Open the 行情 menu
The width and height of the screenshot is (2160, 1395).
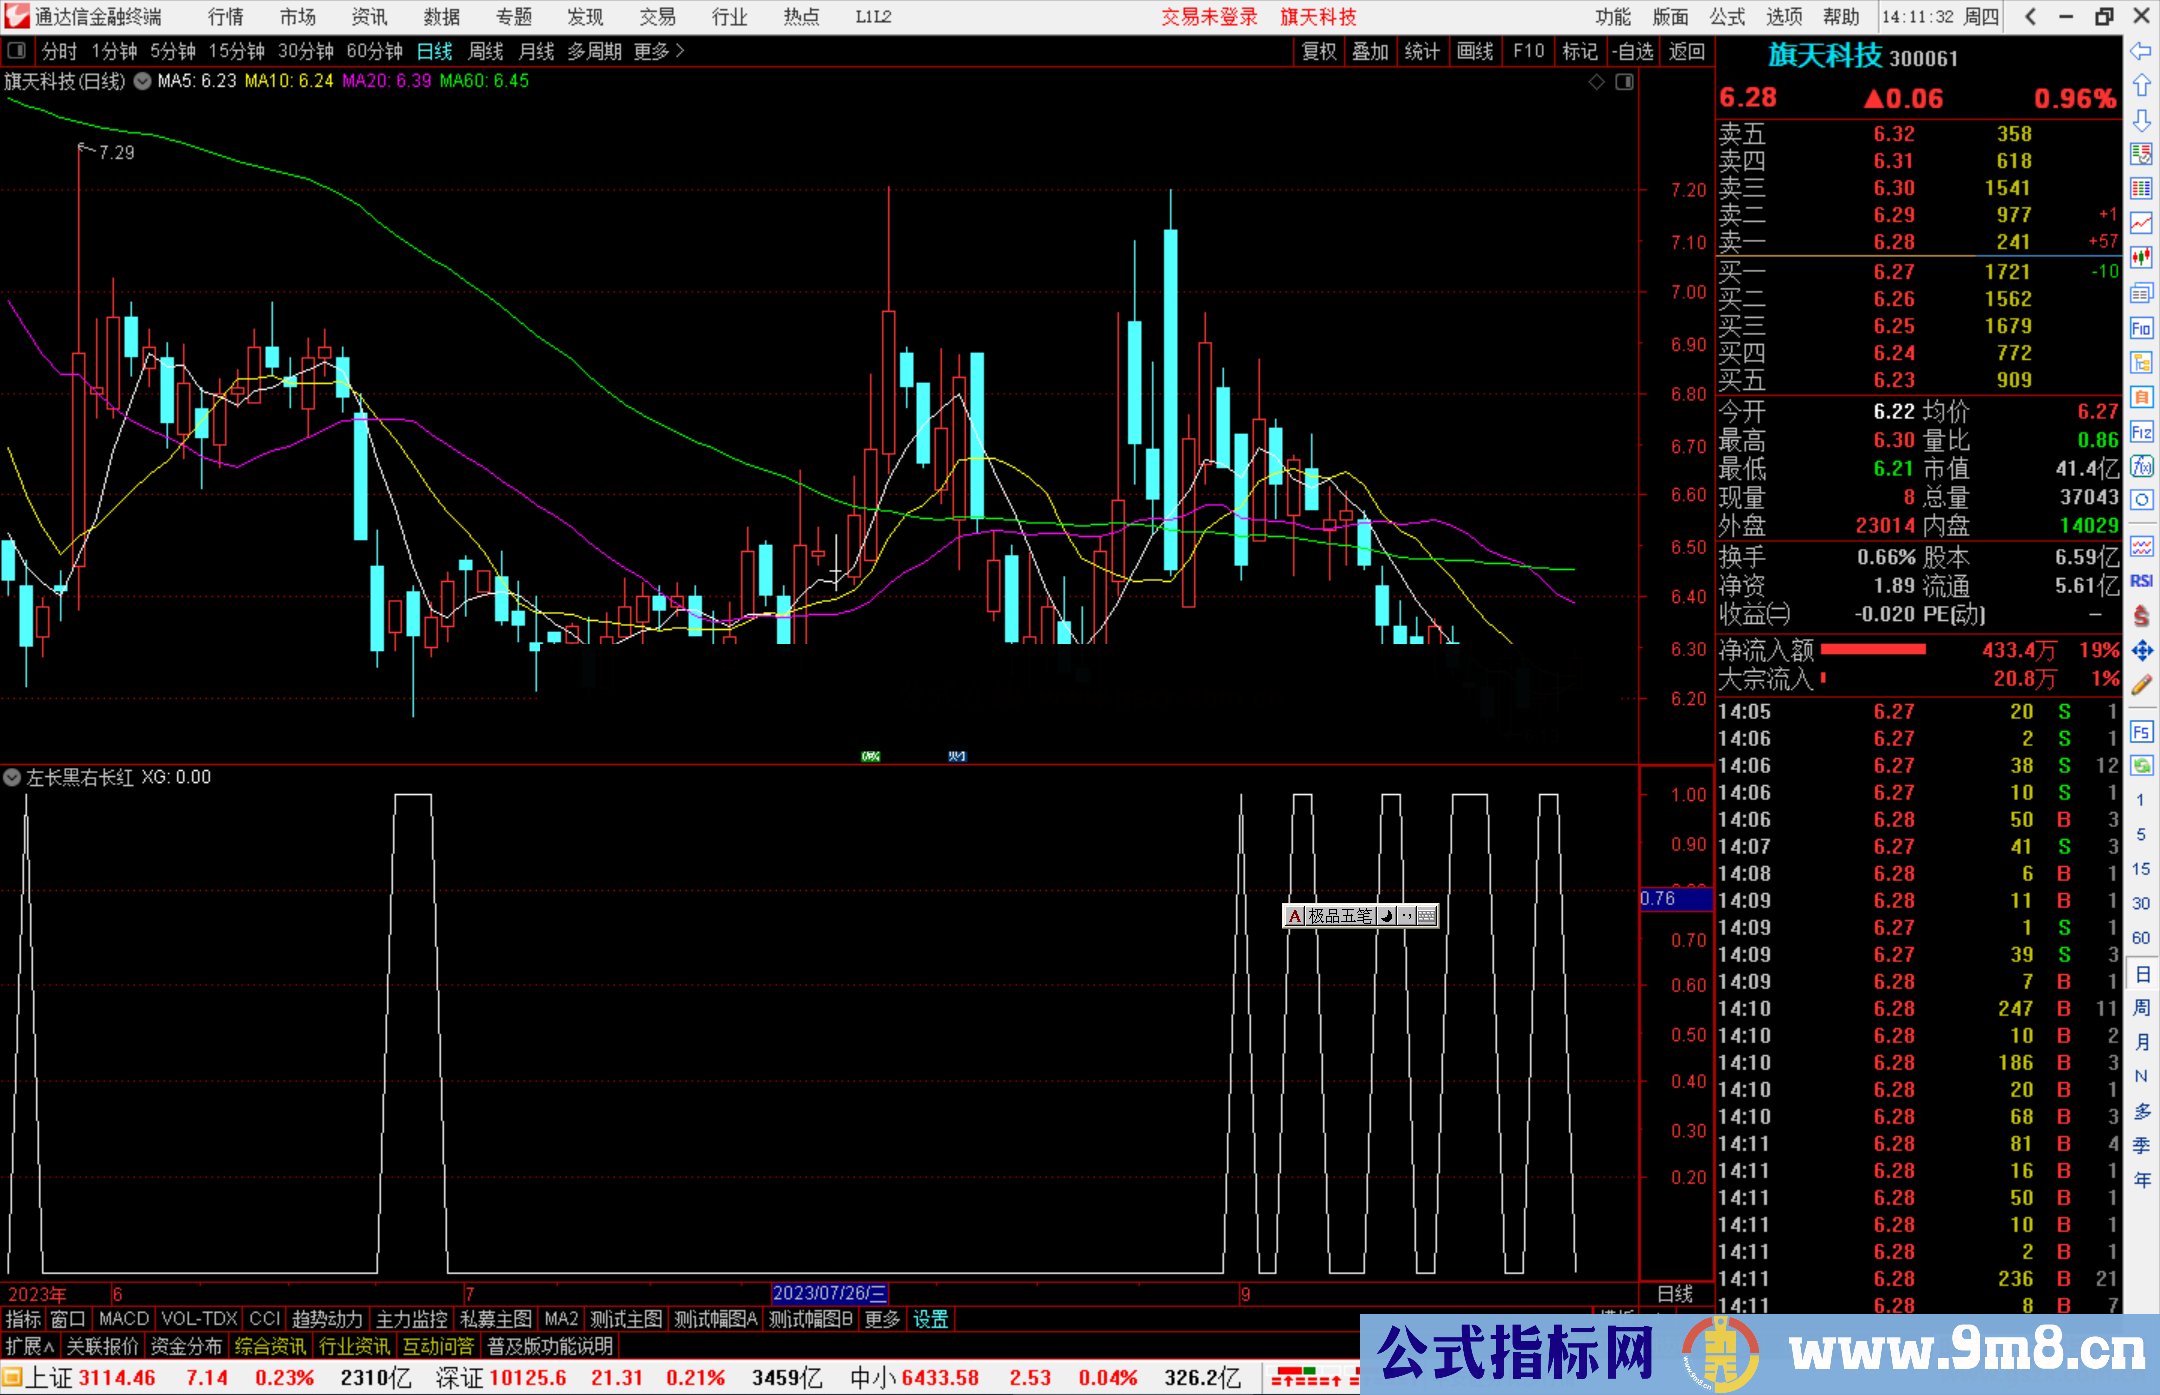225,17
